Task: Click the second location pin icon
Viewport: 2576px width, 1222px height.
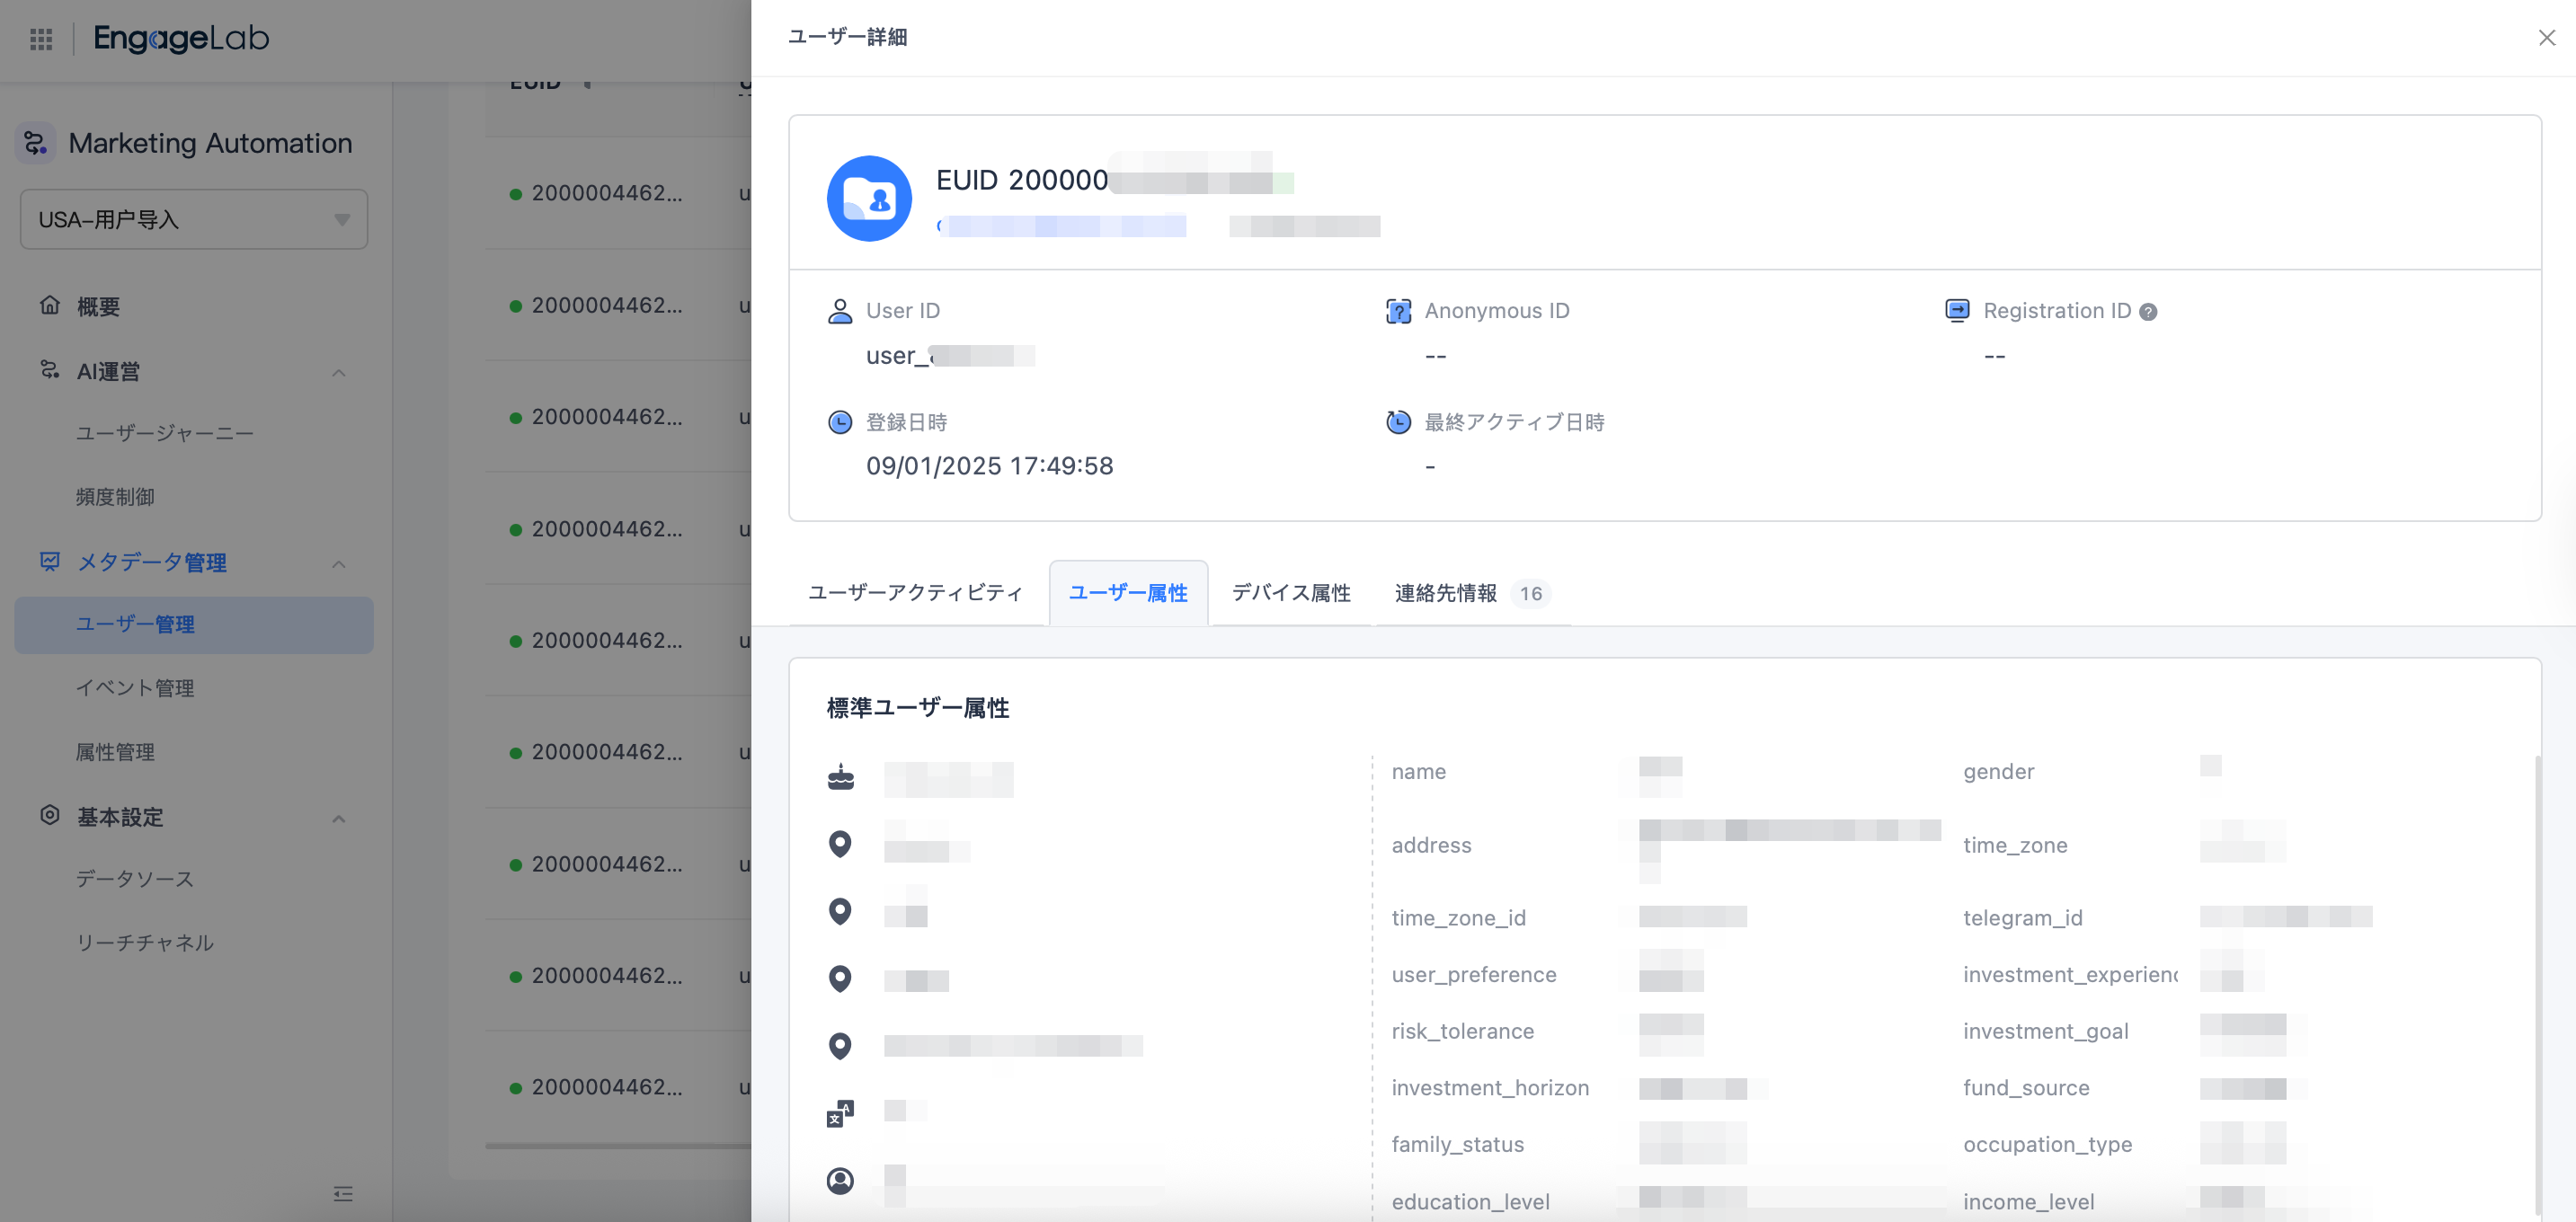Action: 840,911
